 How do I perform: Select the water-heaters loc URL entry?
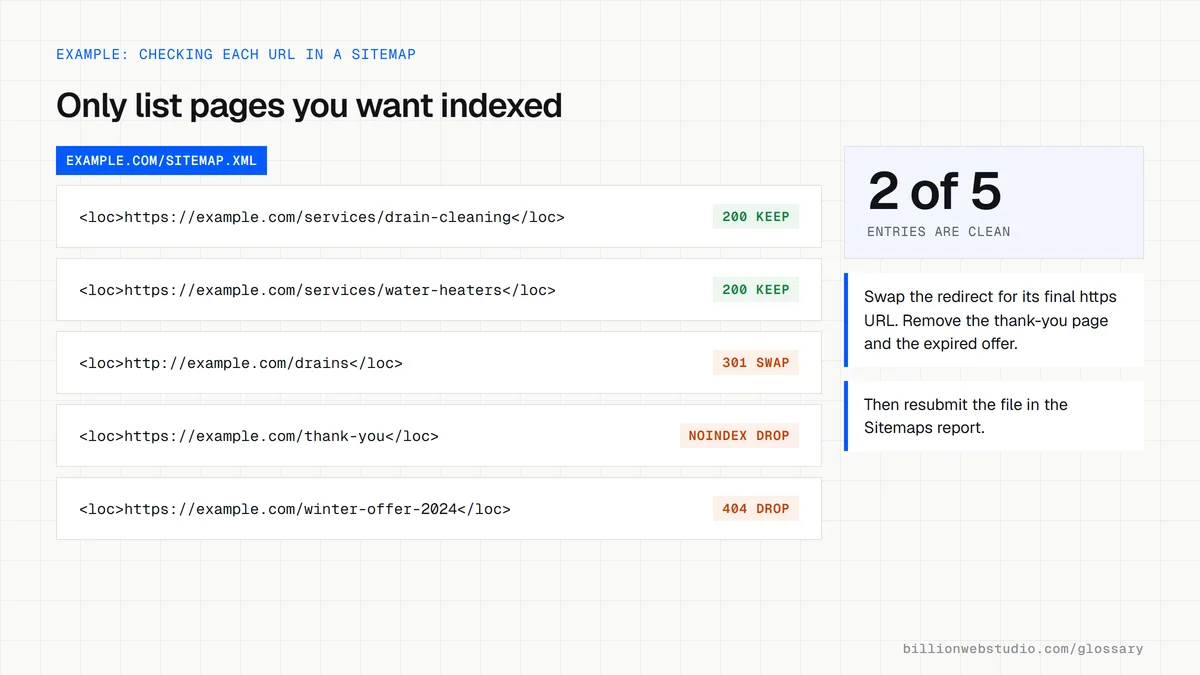tap(439, 289)
